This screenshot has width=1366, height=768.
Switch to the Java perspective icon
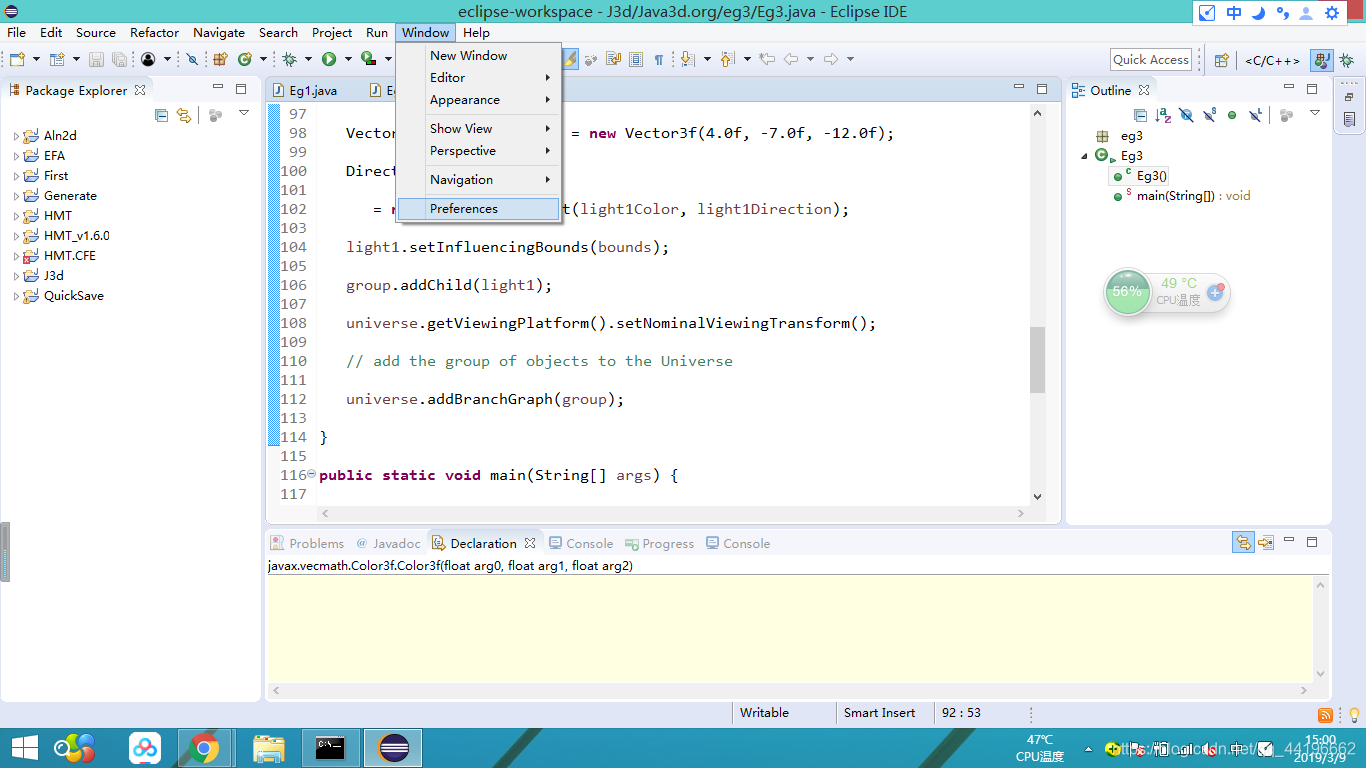(x=1322, y=60)
